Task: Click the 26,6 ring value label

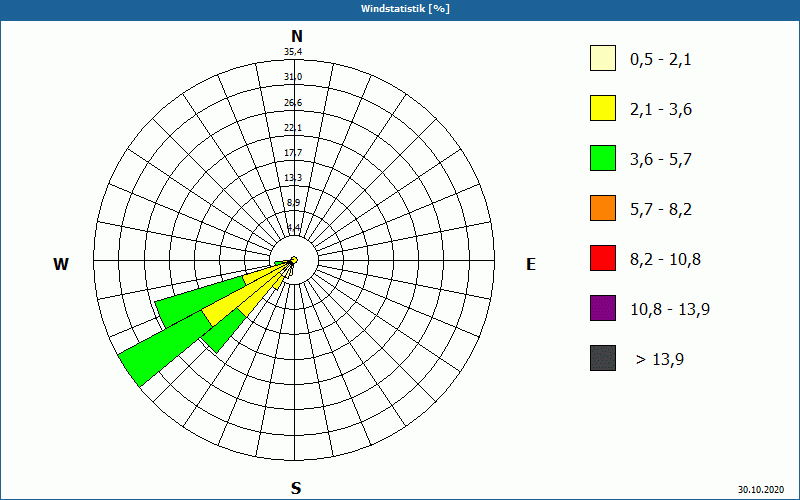Action: (293, 103)
